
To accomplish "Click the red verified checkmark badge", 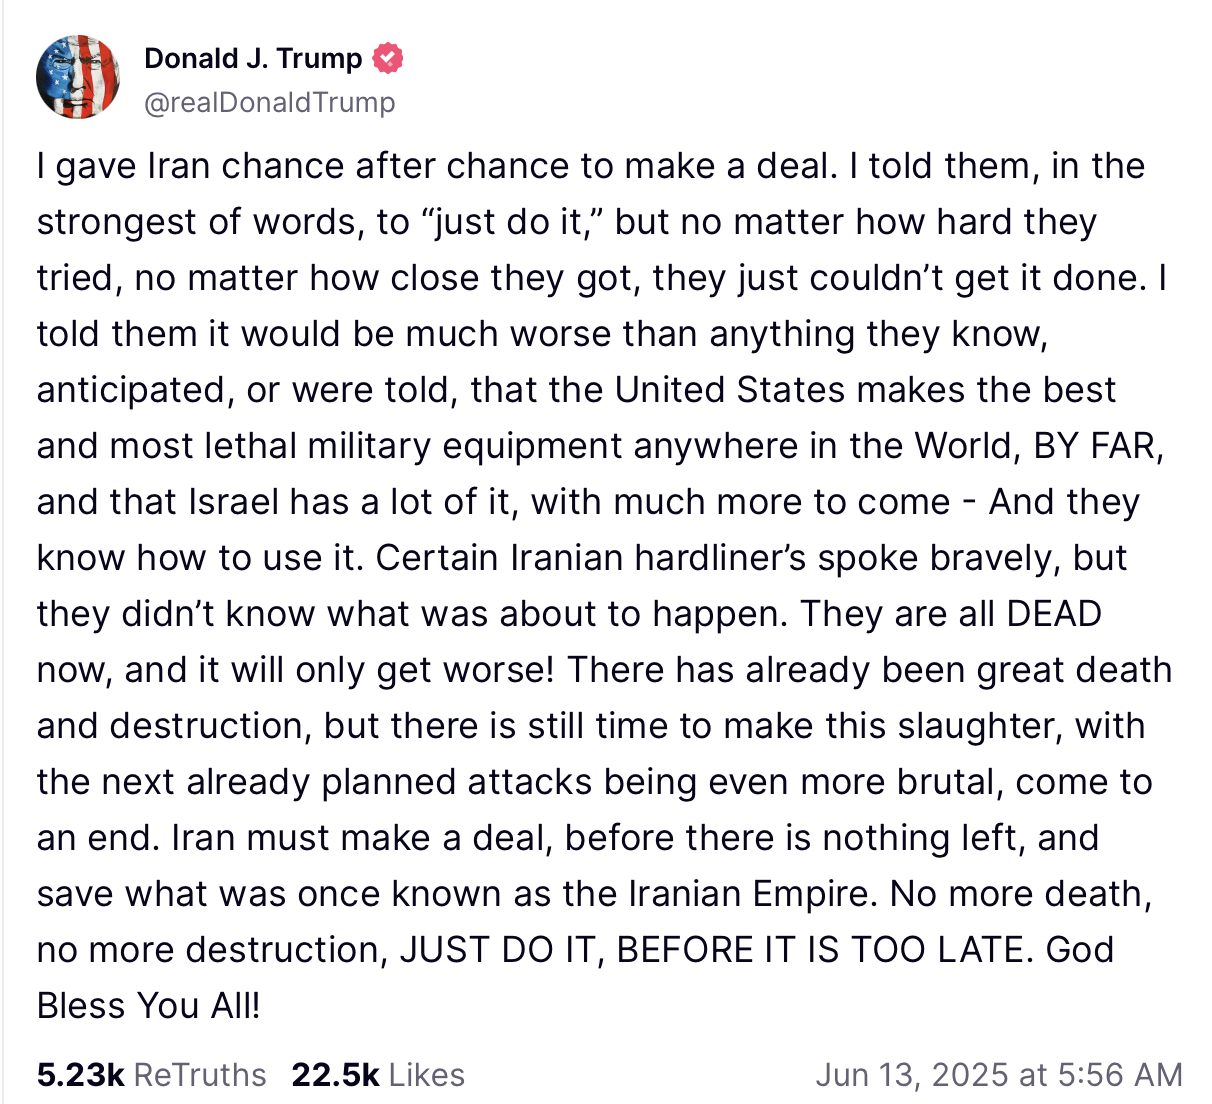I will (388, 59).
